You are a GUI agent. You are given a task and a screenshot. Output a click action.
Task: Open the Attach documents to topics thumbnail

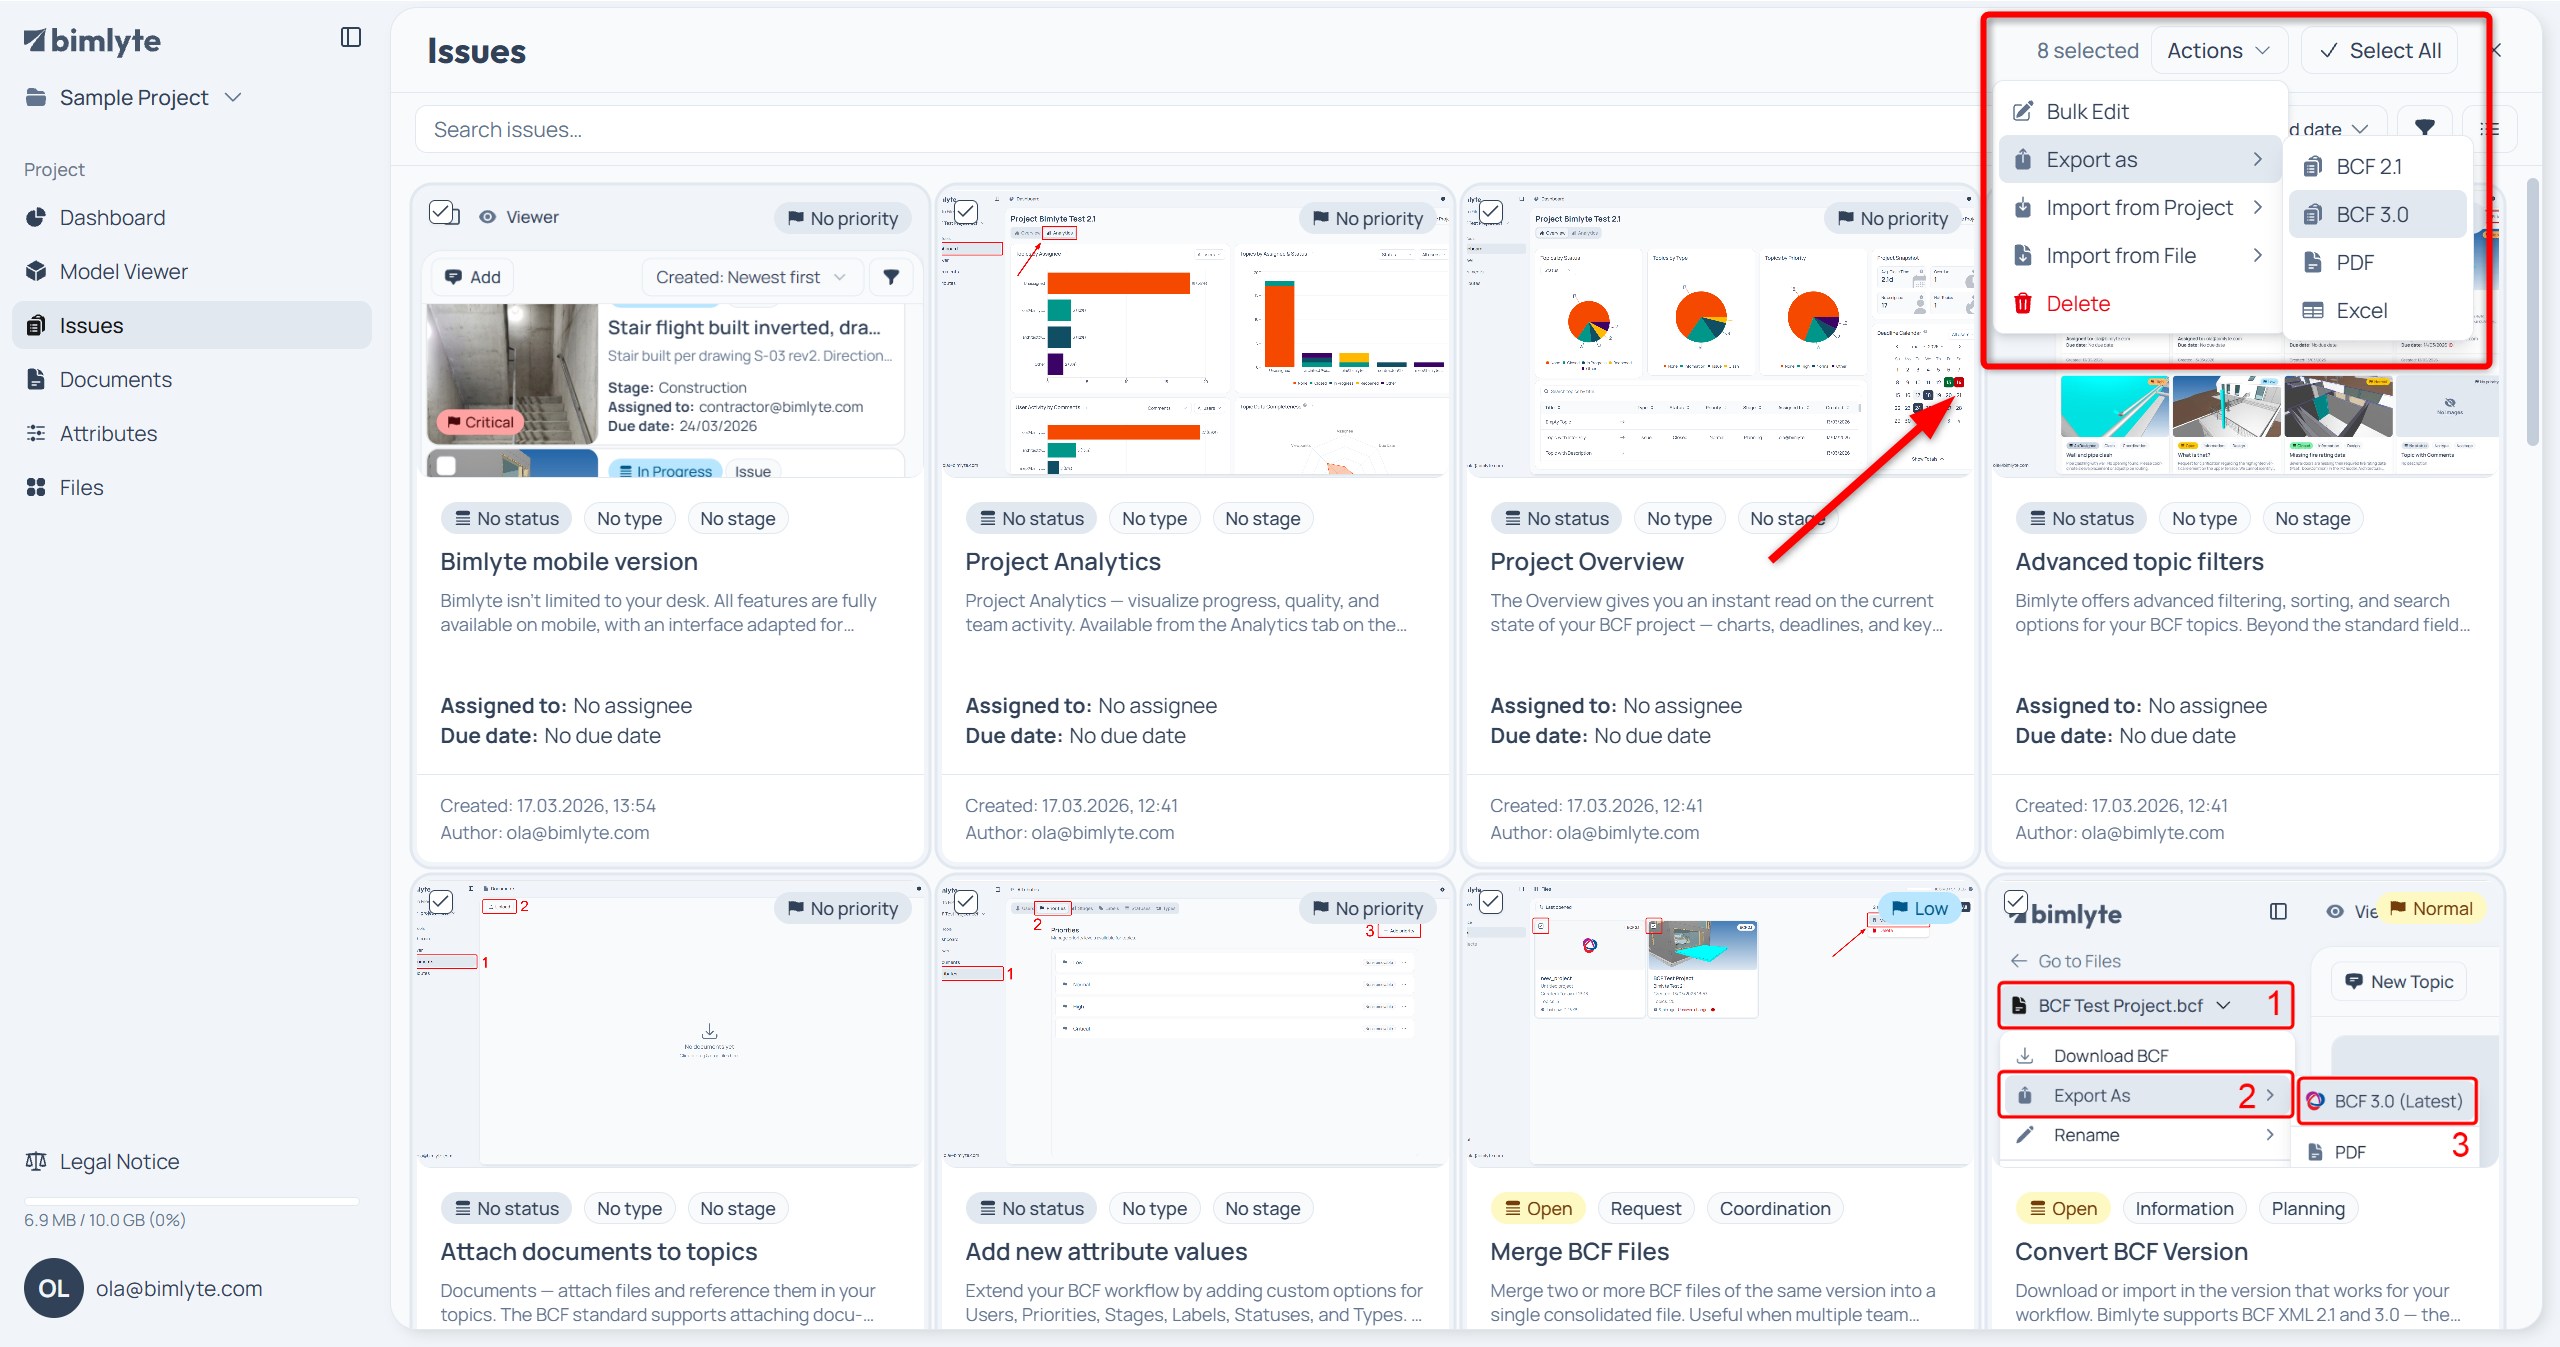(x=669, y=1022)
